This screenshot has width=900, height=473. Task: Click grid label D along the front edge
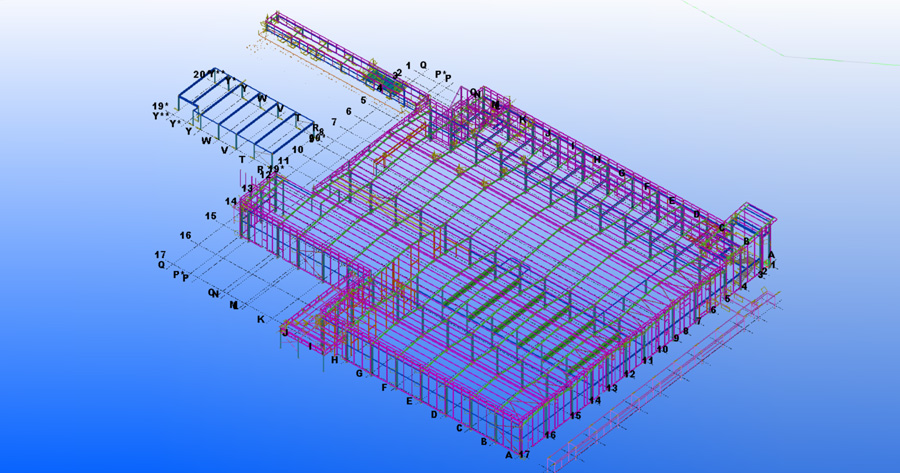coord(434,414)
